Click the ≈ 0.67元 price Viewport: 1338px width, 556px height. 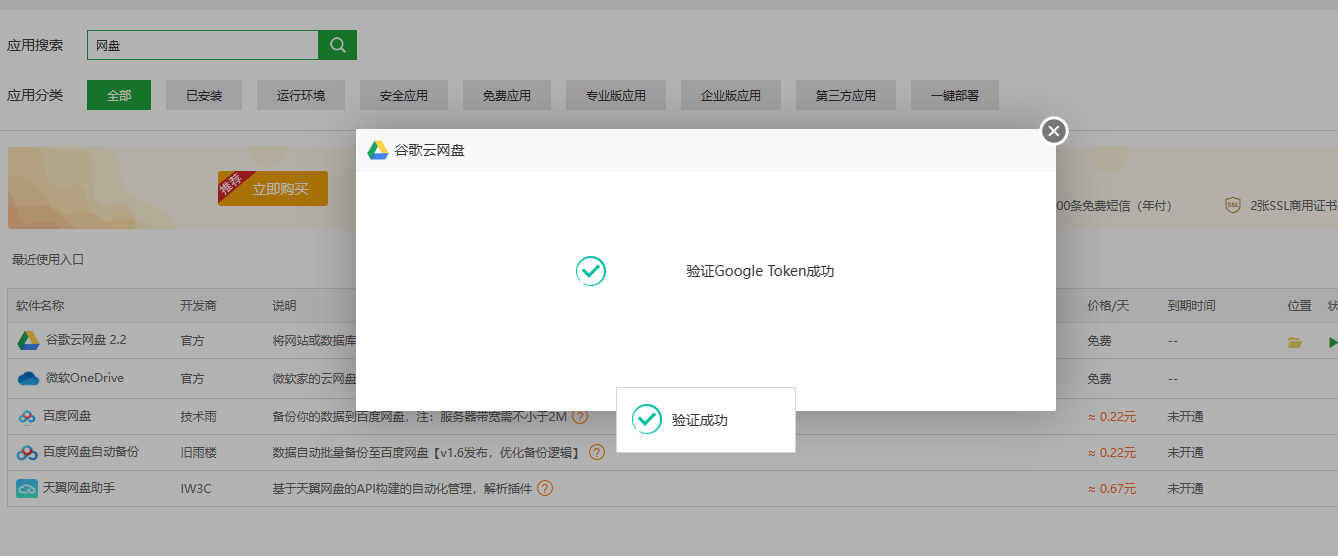1111,489
